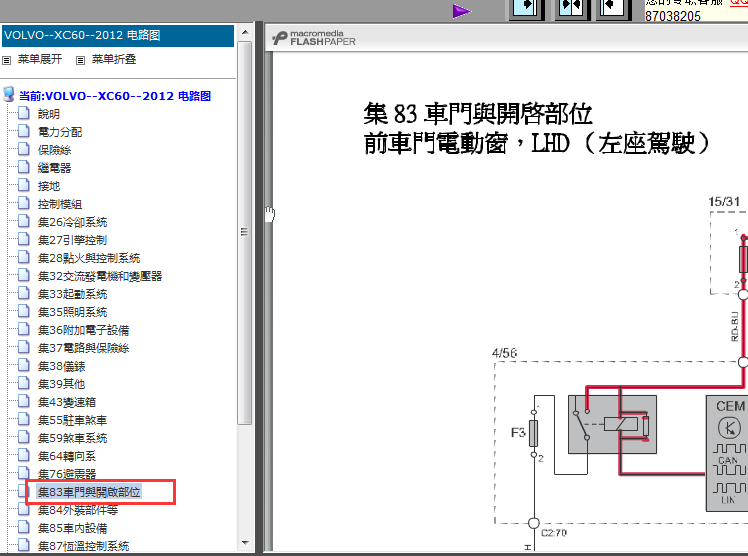The image size is (748, 556).
Task: Select 集38儀錶 in the tree
Action: click(62, 366)
